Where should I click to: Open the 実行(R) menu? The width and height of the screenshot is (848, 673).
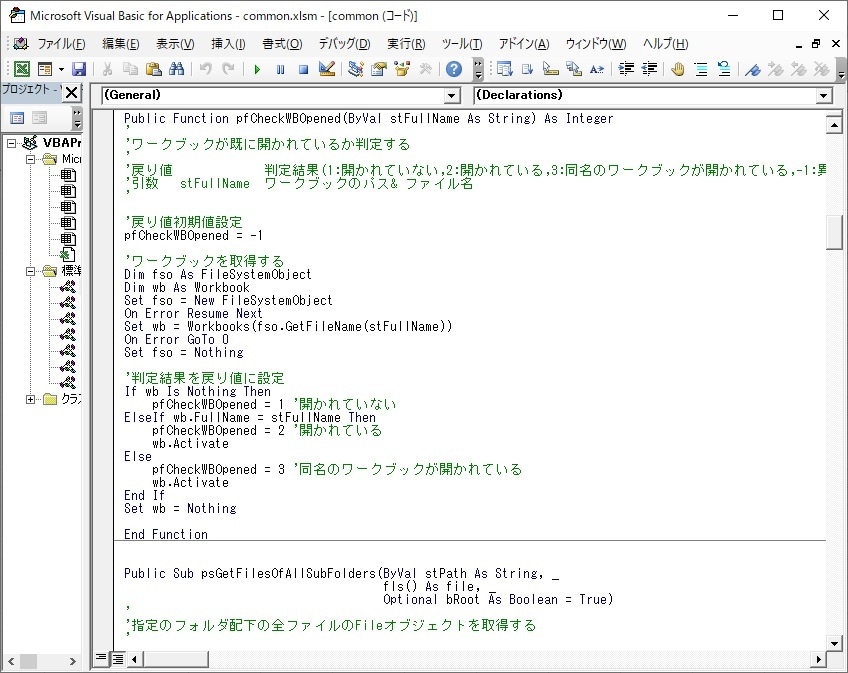406,44
